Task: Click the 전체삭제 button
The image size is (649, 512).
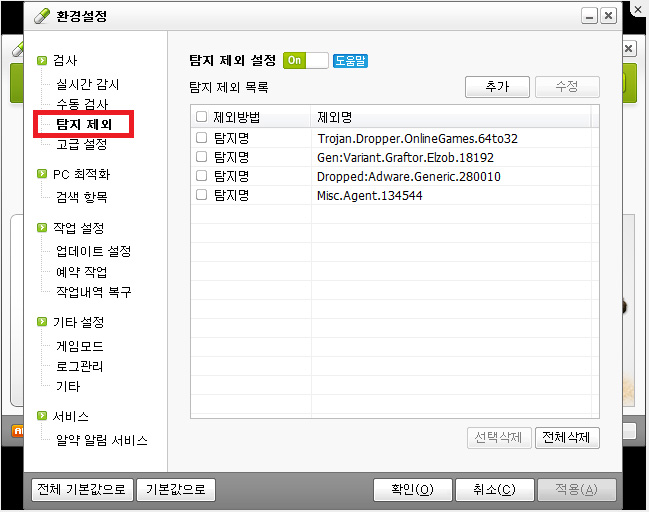Action: 567,438
